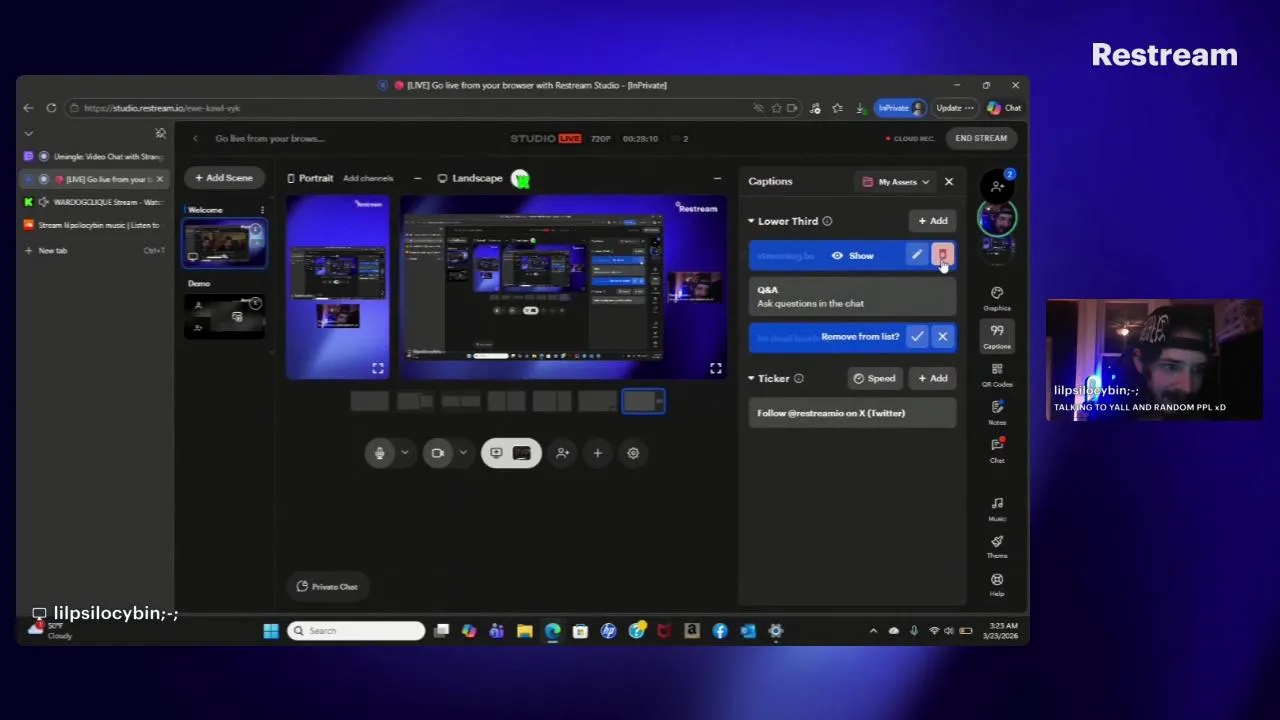Switch to Stream lilpsilocybin music tab
This screenshot has width=1280, height=720.
(94, 225)
